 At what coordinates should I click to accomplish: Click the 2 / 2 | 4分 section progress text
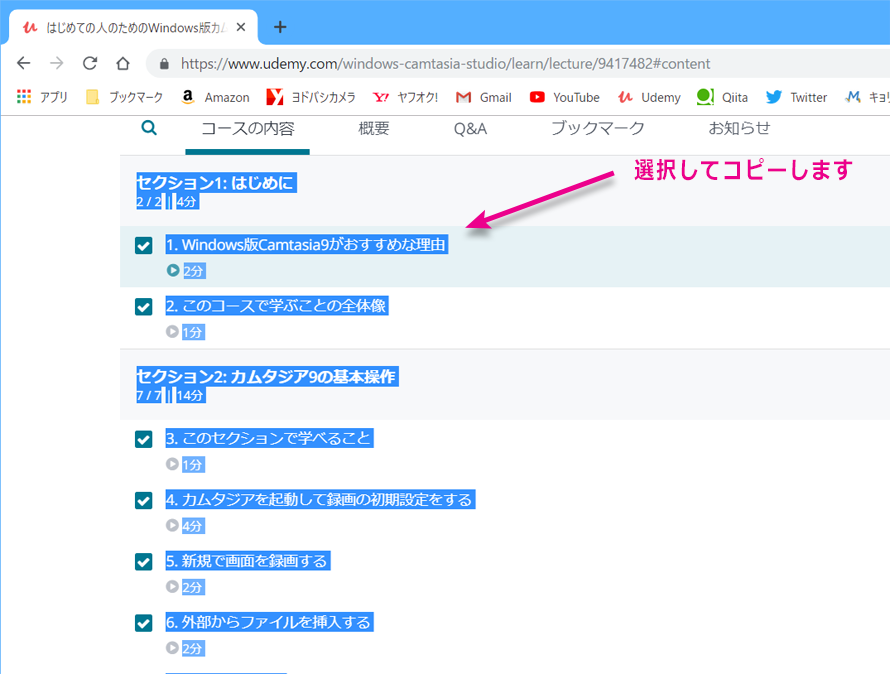click(167, 202)
